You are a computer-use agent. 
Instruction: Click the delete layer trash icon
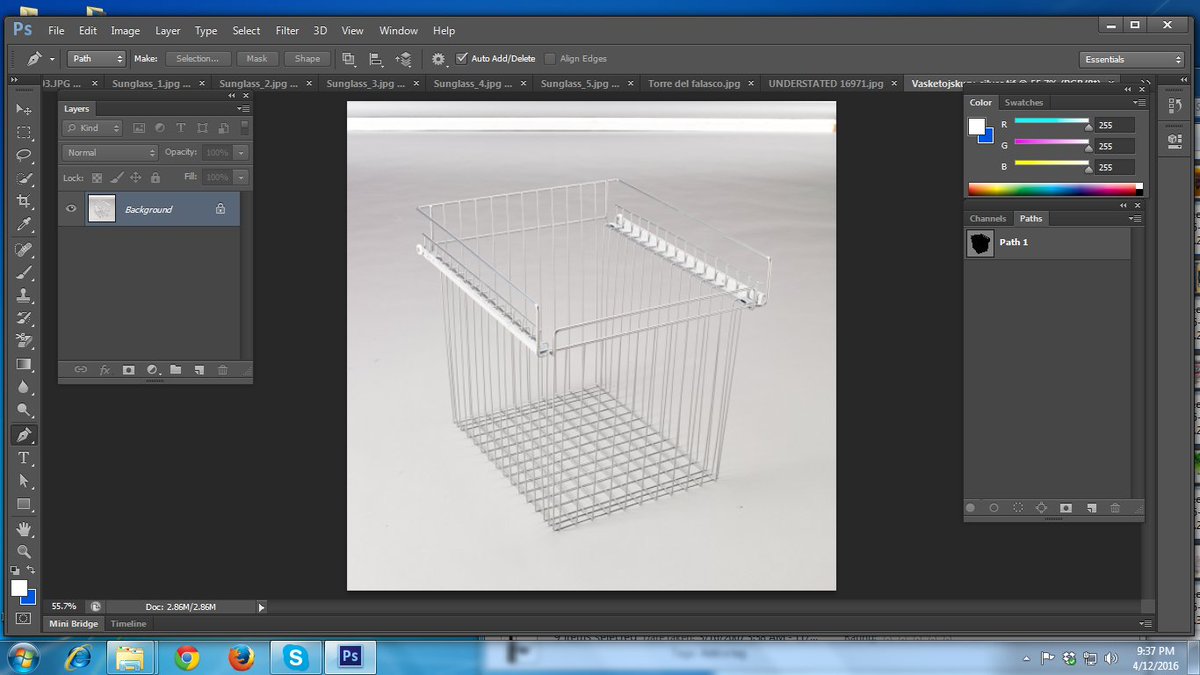222,370
